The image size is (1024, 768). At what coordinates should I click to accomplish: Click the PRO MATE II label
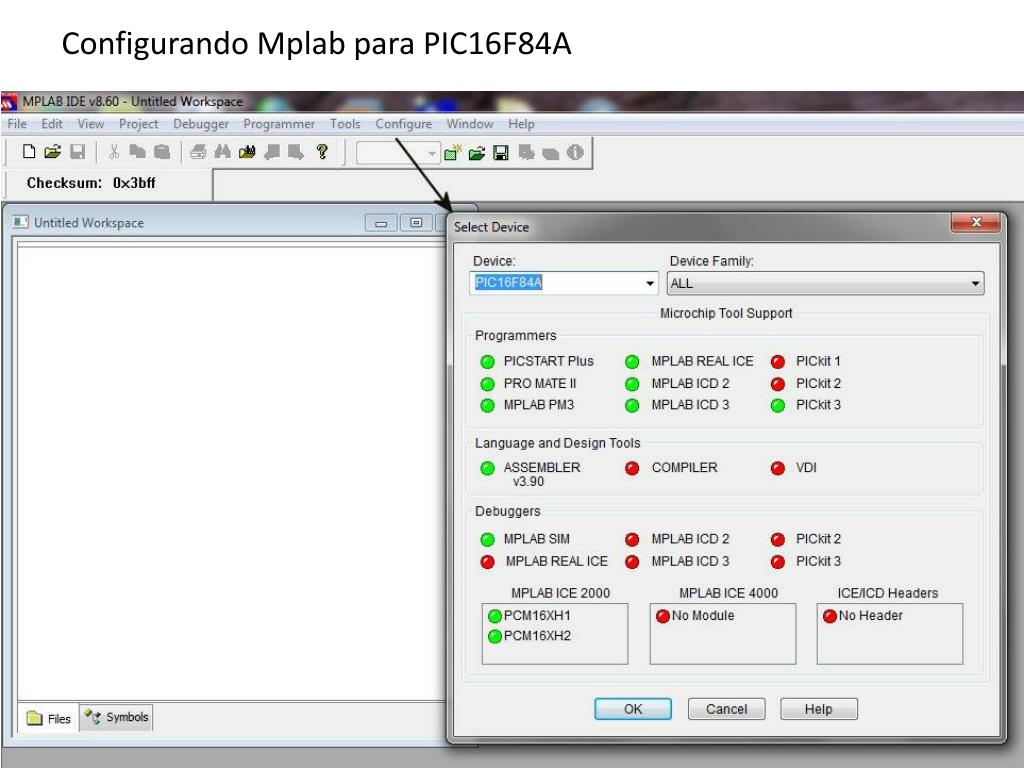(x=539, y=384)
